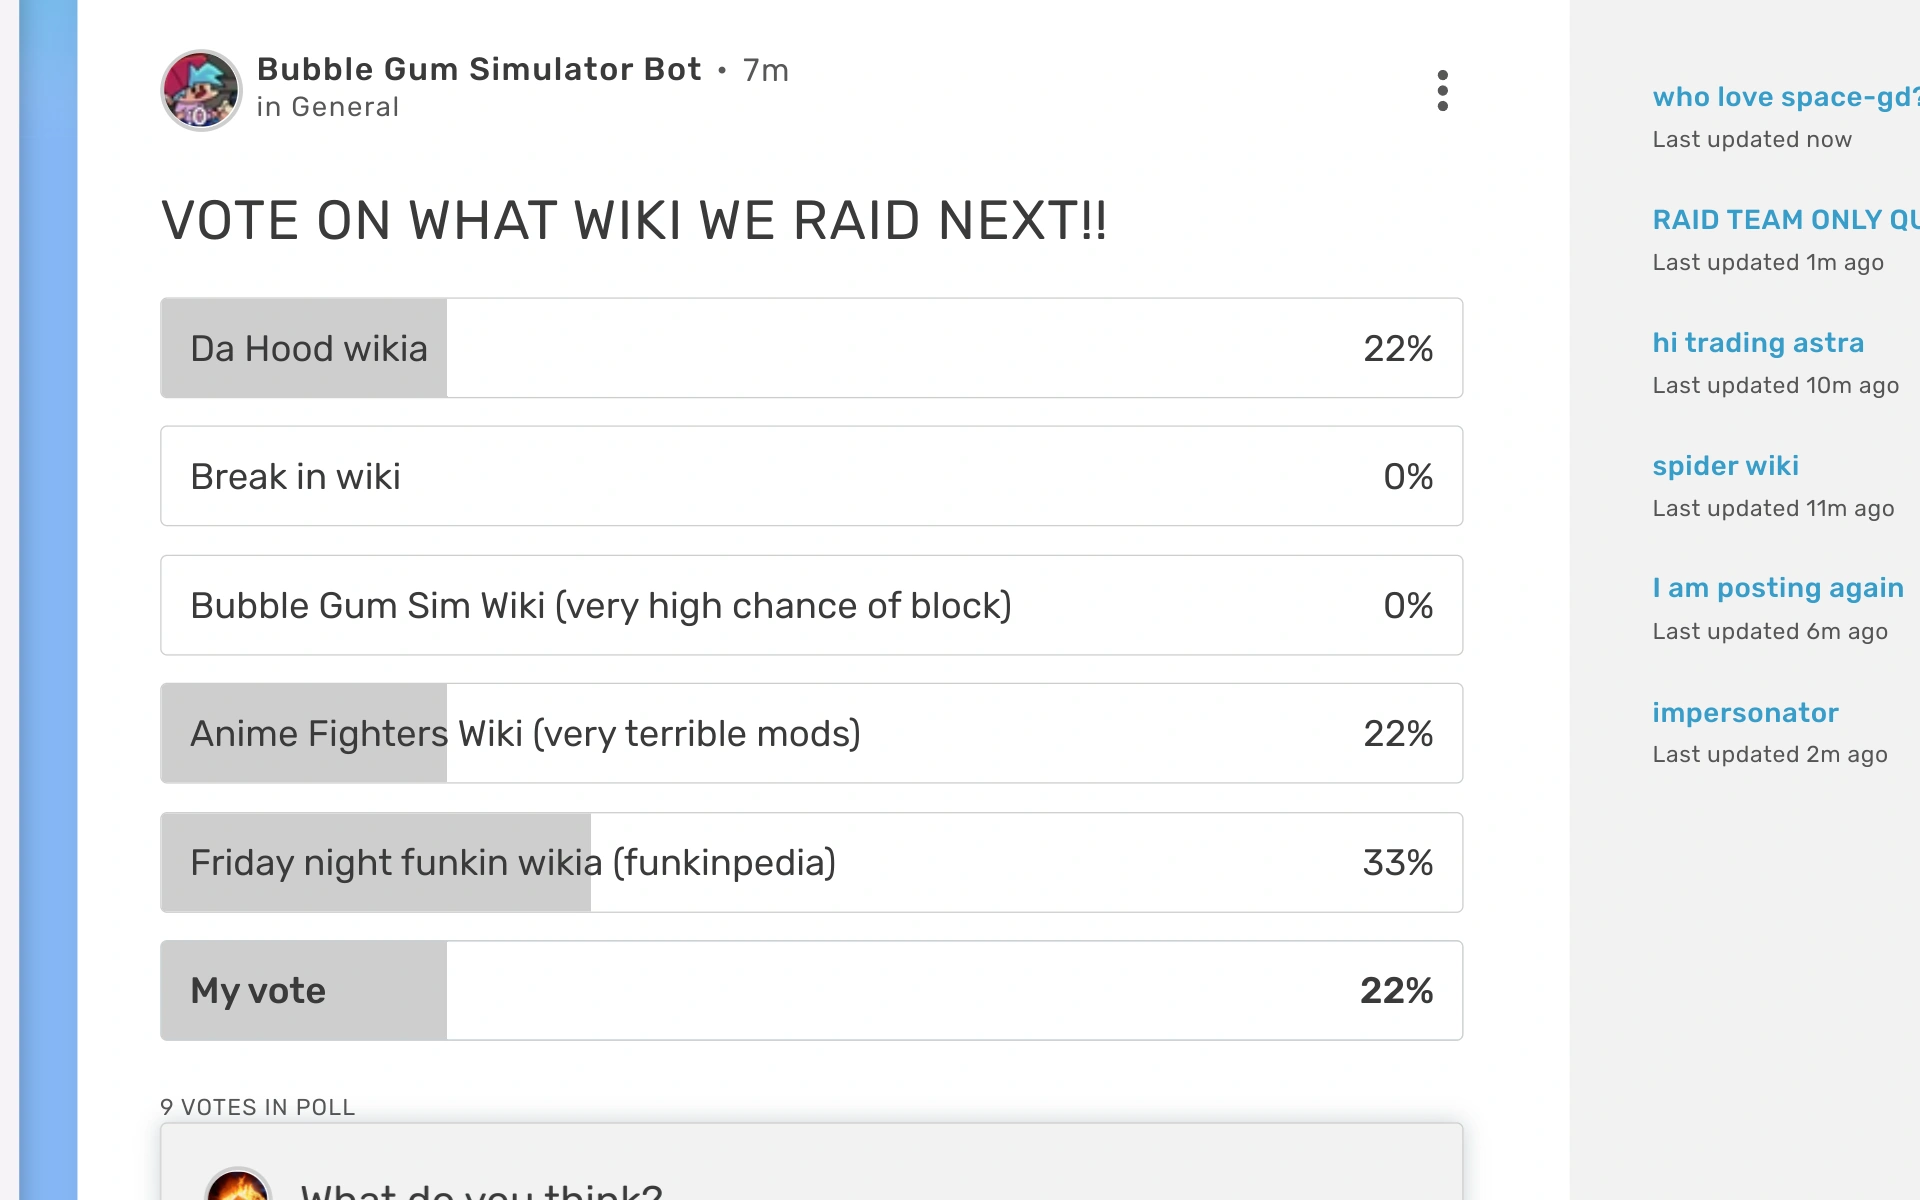Open the post options kebab menu

pos(1443,90)
